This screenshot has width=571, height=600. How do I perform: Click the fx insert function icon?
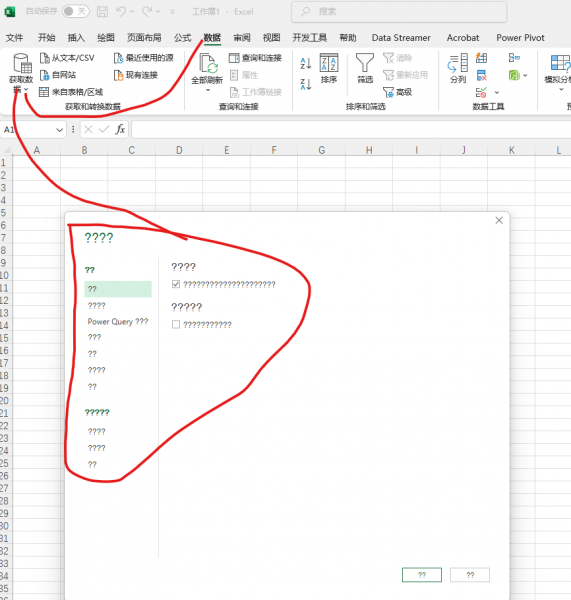pyautogui.click(x=120, y=130)
